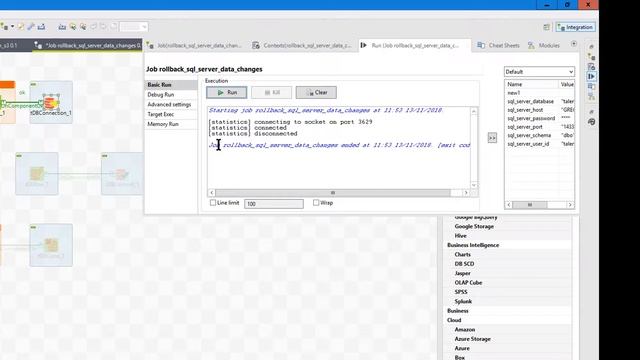
Task: Click the collapse context panel arrows button
Action: (x=492, y=138)
